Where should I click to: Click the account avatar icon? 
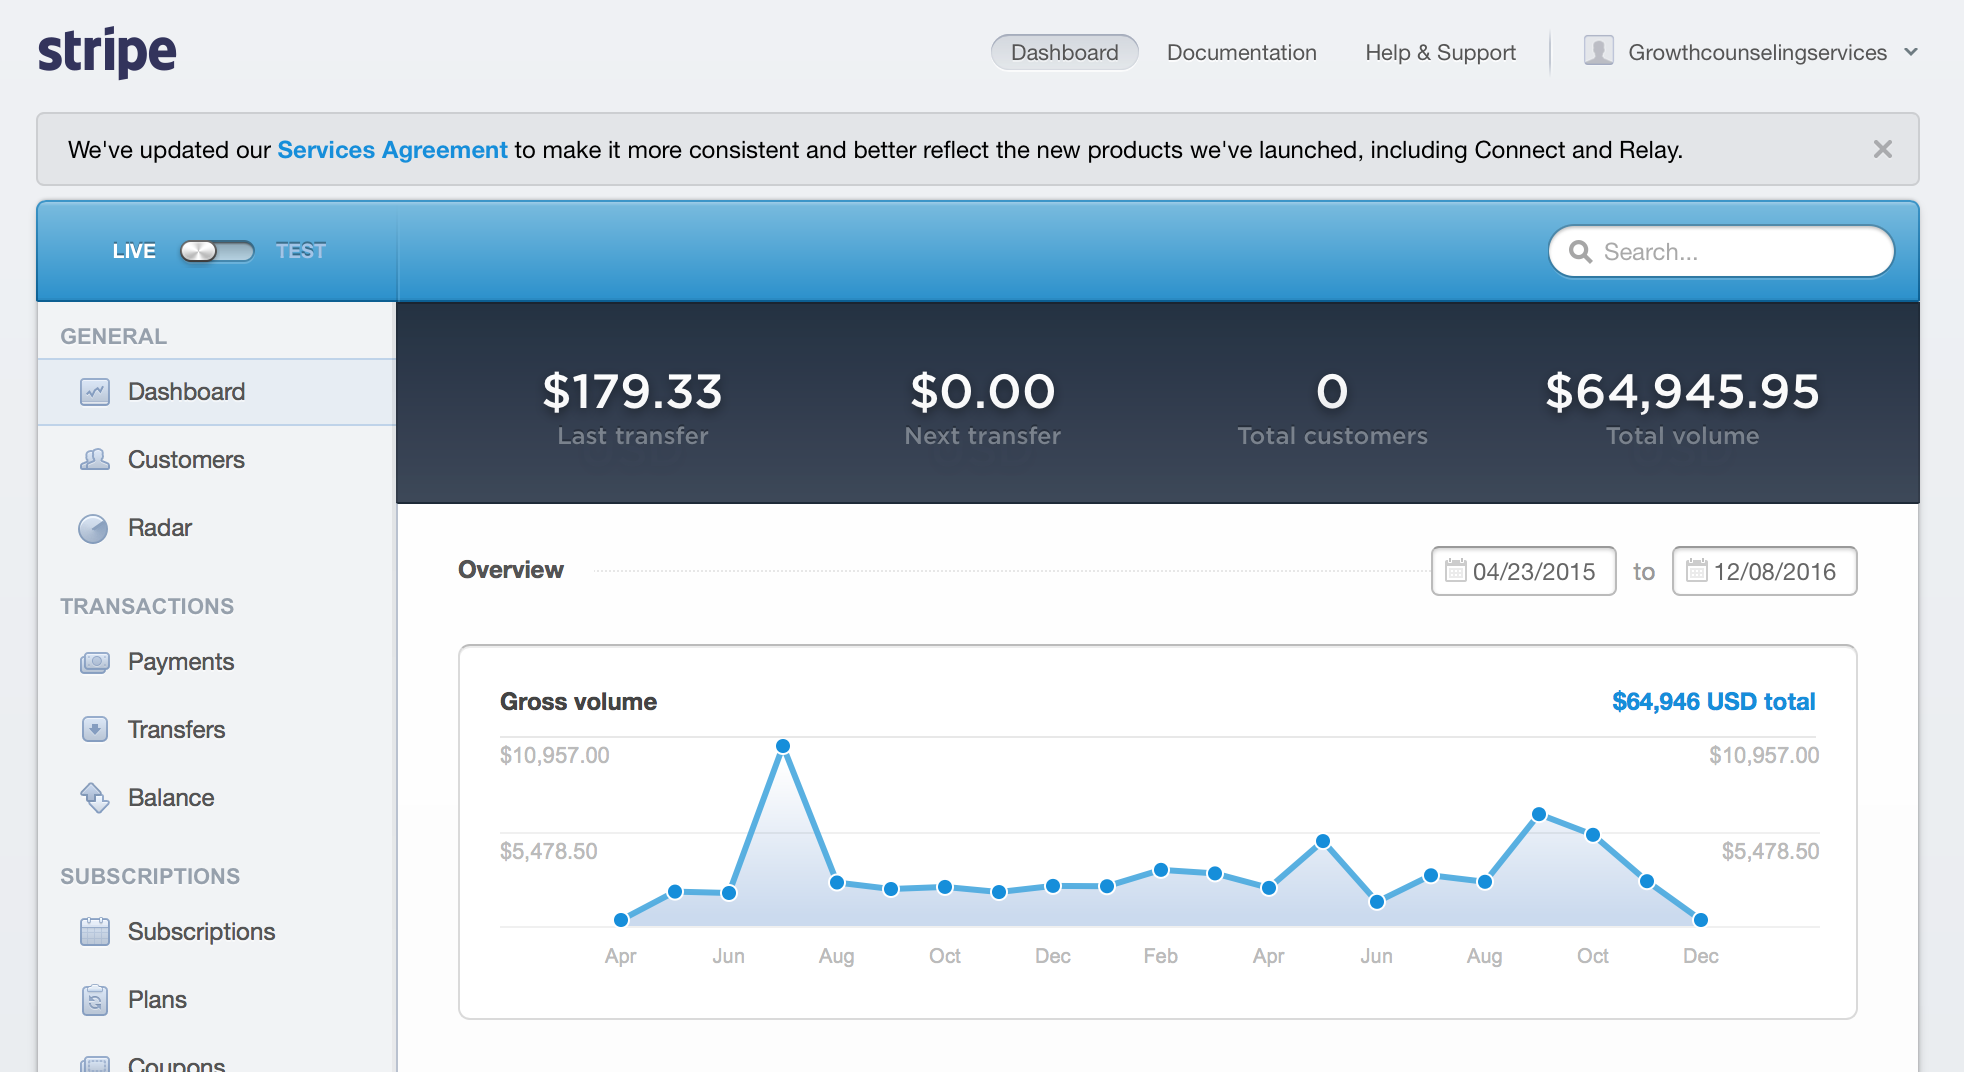tap(1599, 51)
